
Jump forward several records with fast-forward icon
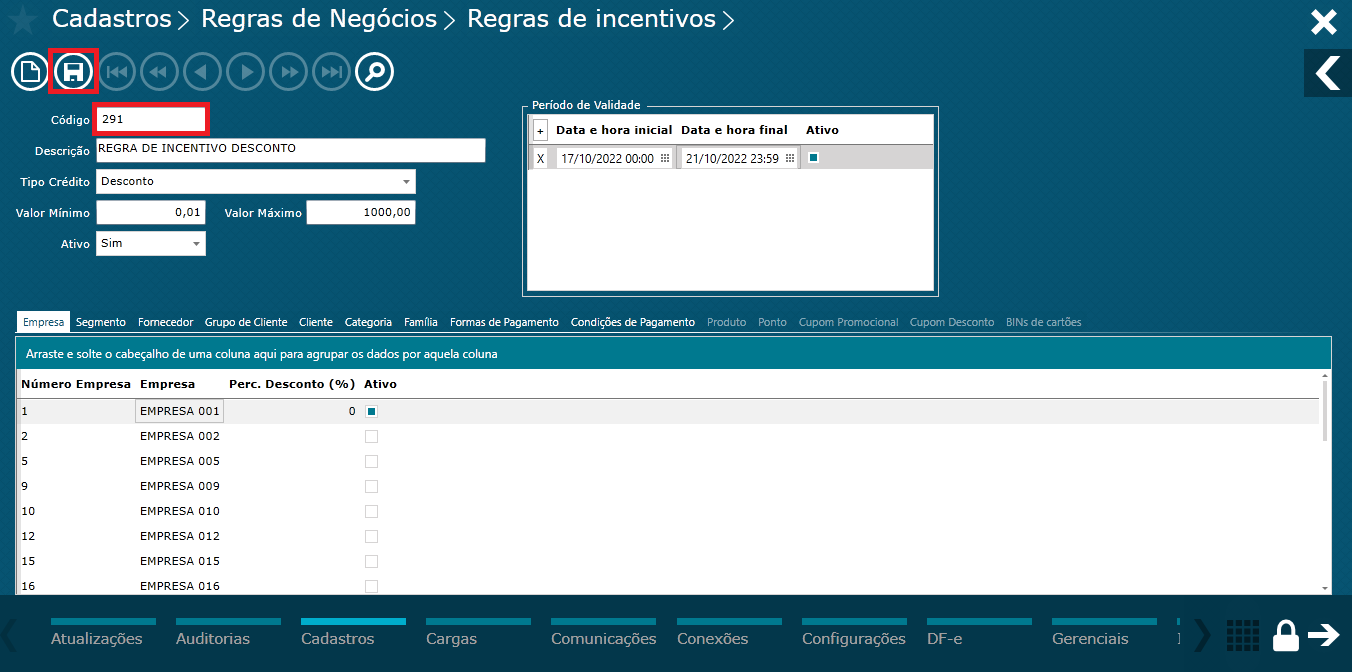289,72
